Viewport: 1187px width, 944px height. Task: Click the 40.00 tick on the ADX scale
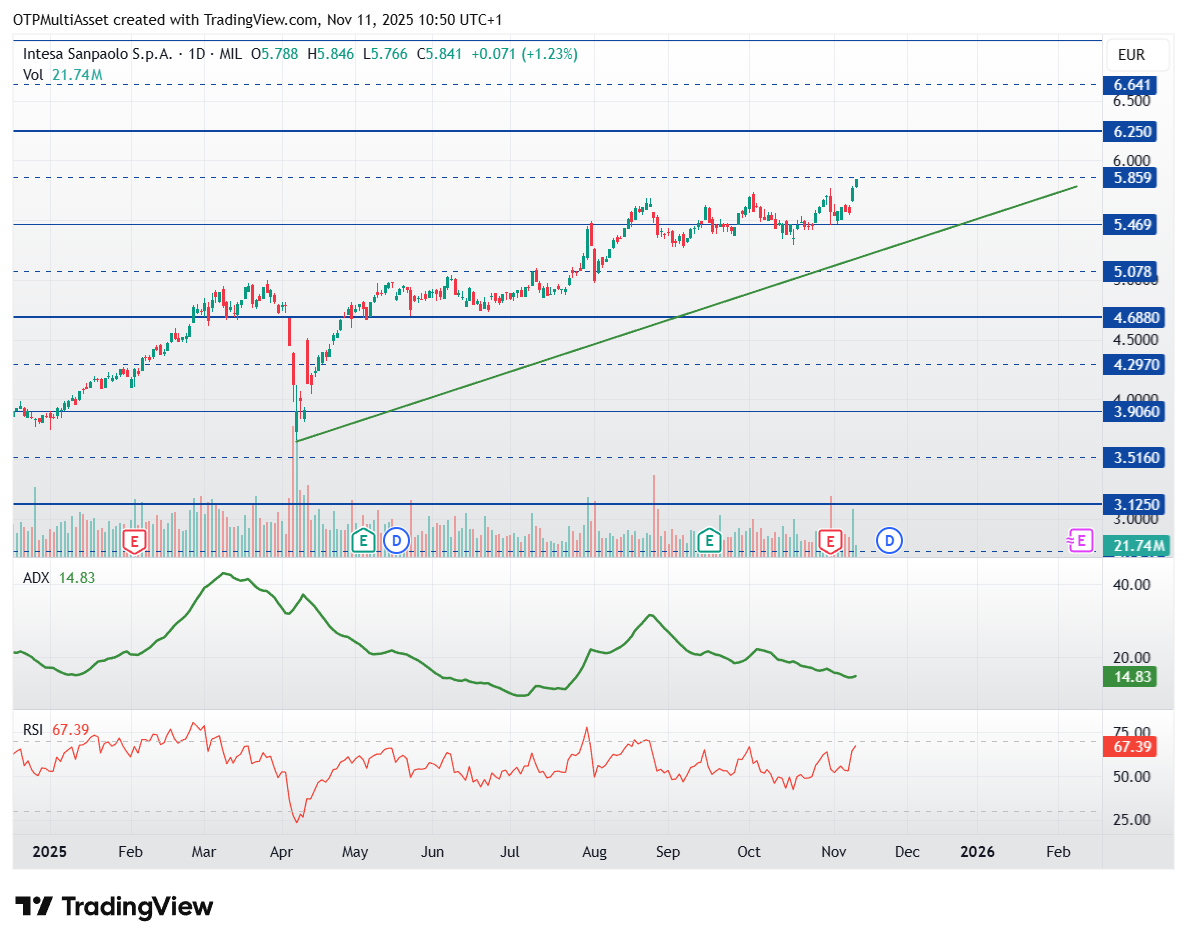pyautogui.click(x=1132, y=584)
